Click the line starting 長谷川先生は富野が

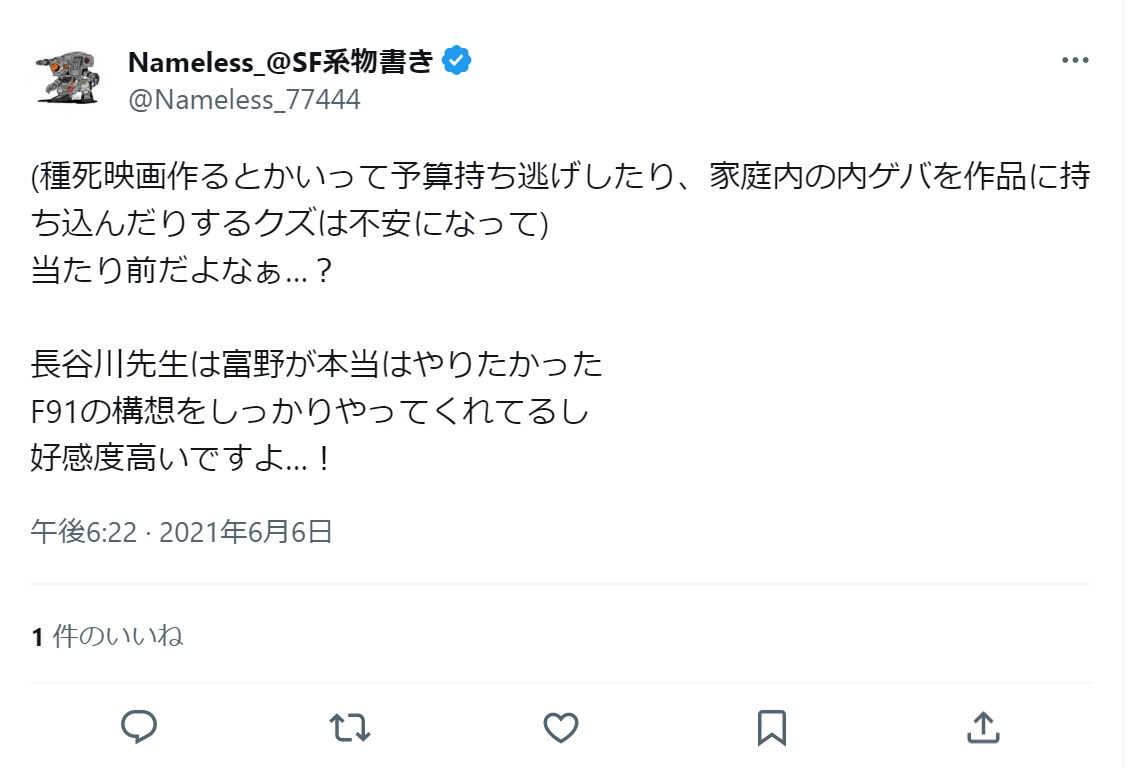coord(317,365)
